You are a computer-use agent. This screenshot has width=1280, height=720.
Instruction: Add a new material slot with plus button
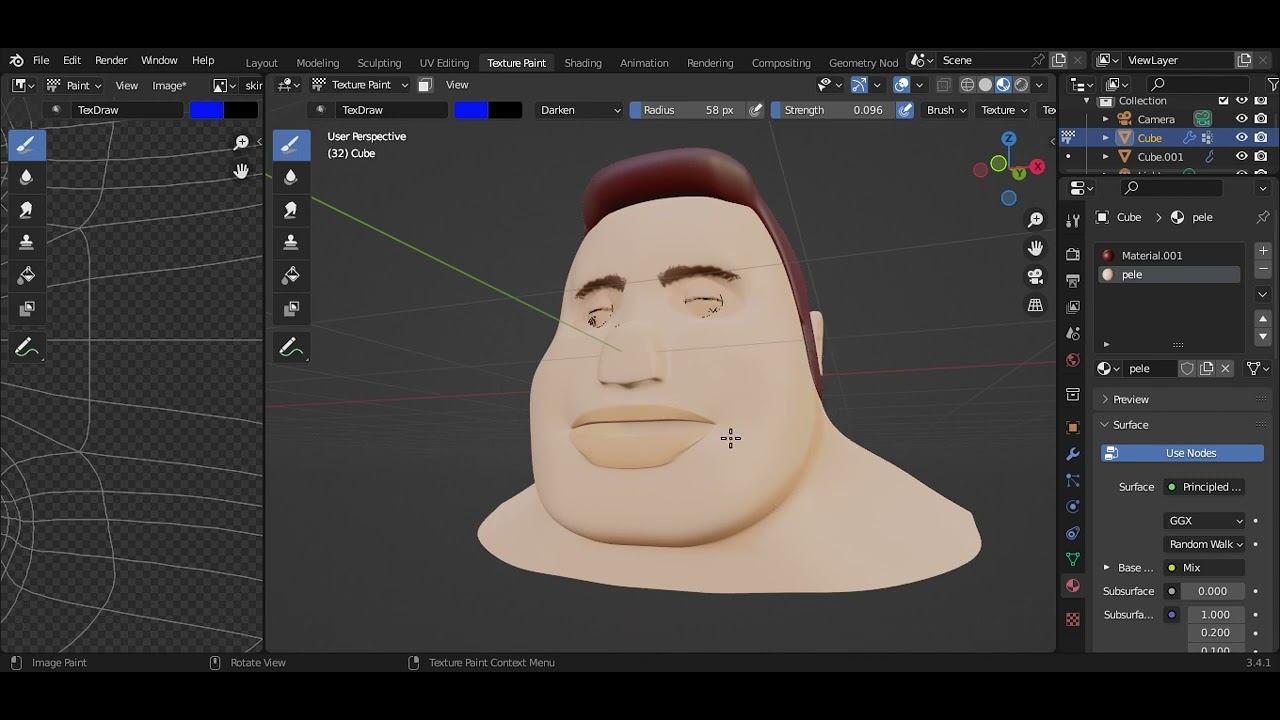point(1263,251)
